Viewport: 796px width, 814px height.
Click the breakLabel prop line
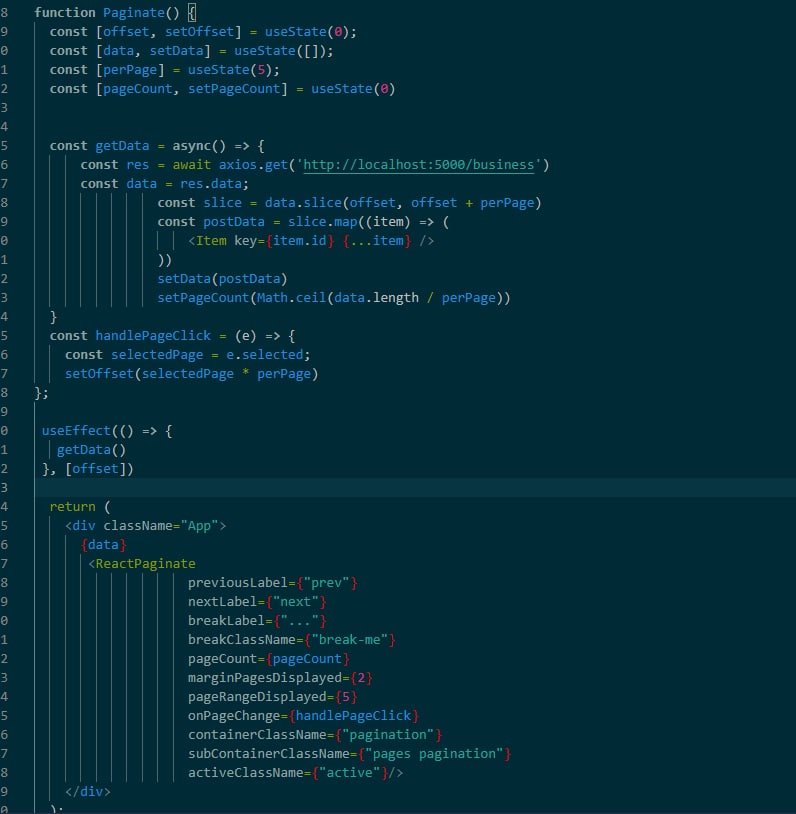coord(257,621)
